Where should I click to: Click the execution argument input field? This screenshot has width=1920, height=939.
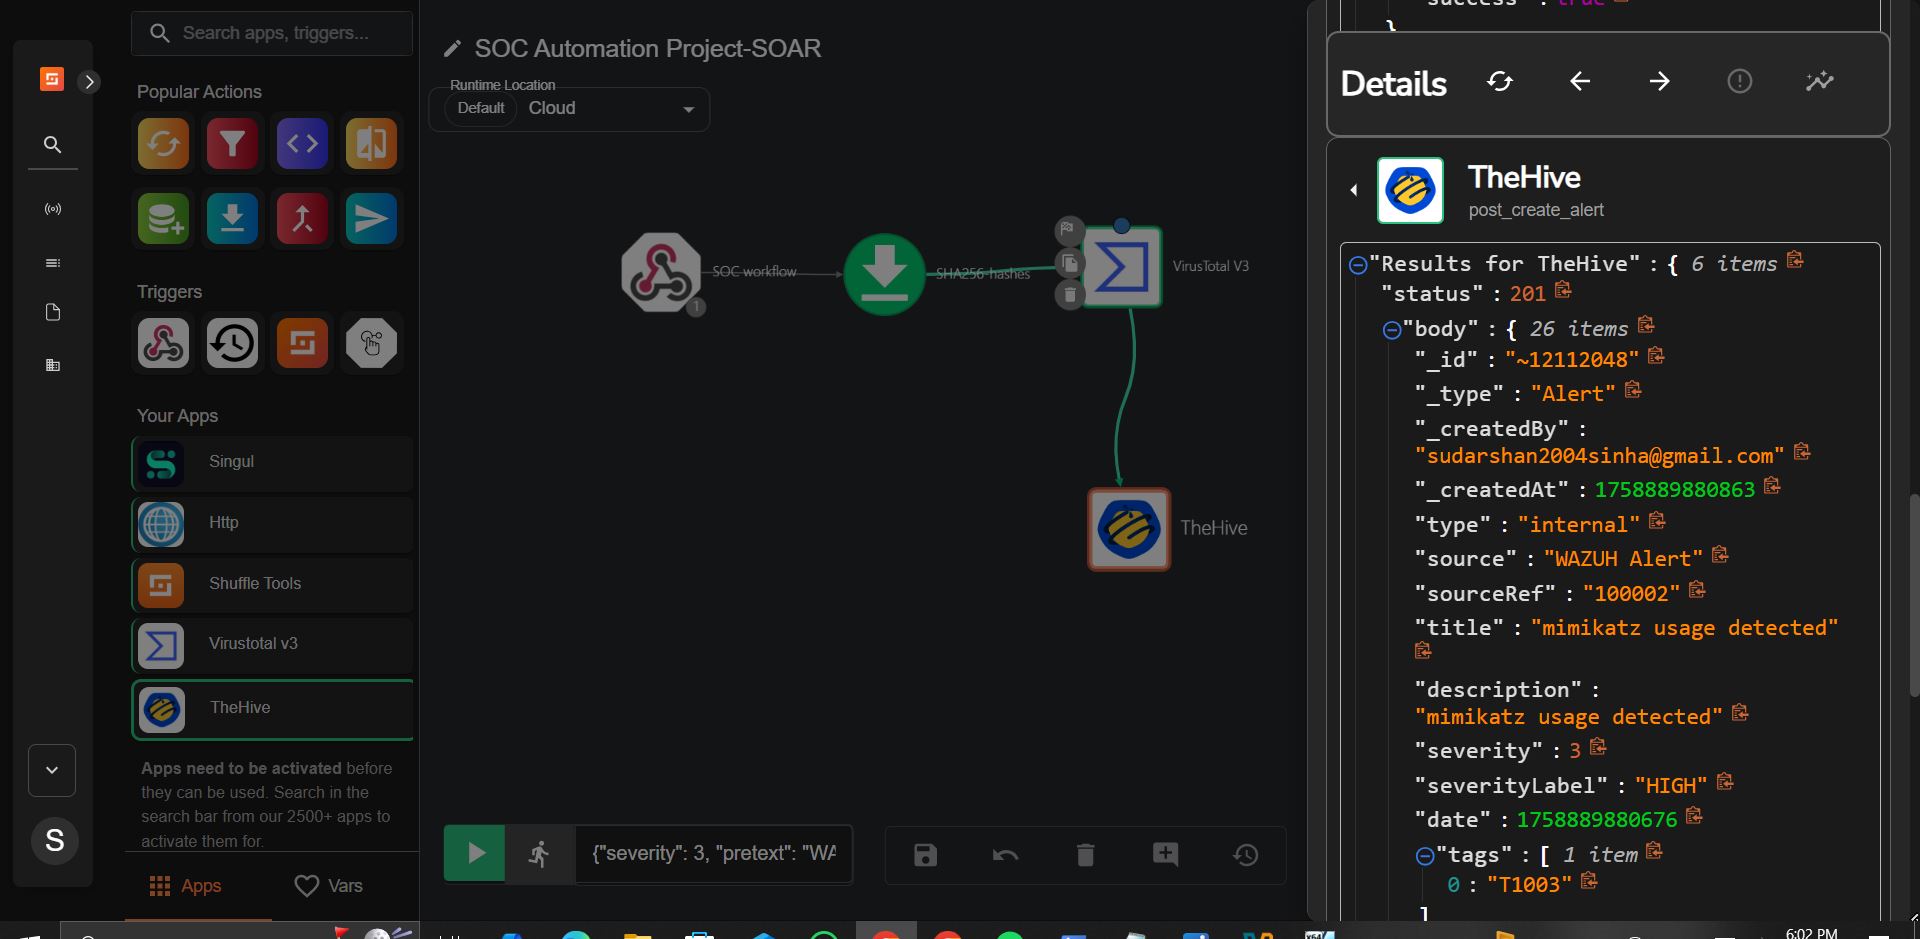pyautogui.click(x=714, y=853)
